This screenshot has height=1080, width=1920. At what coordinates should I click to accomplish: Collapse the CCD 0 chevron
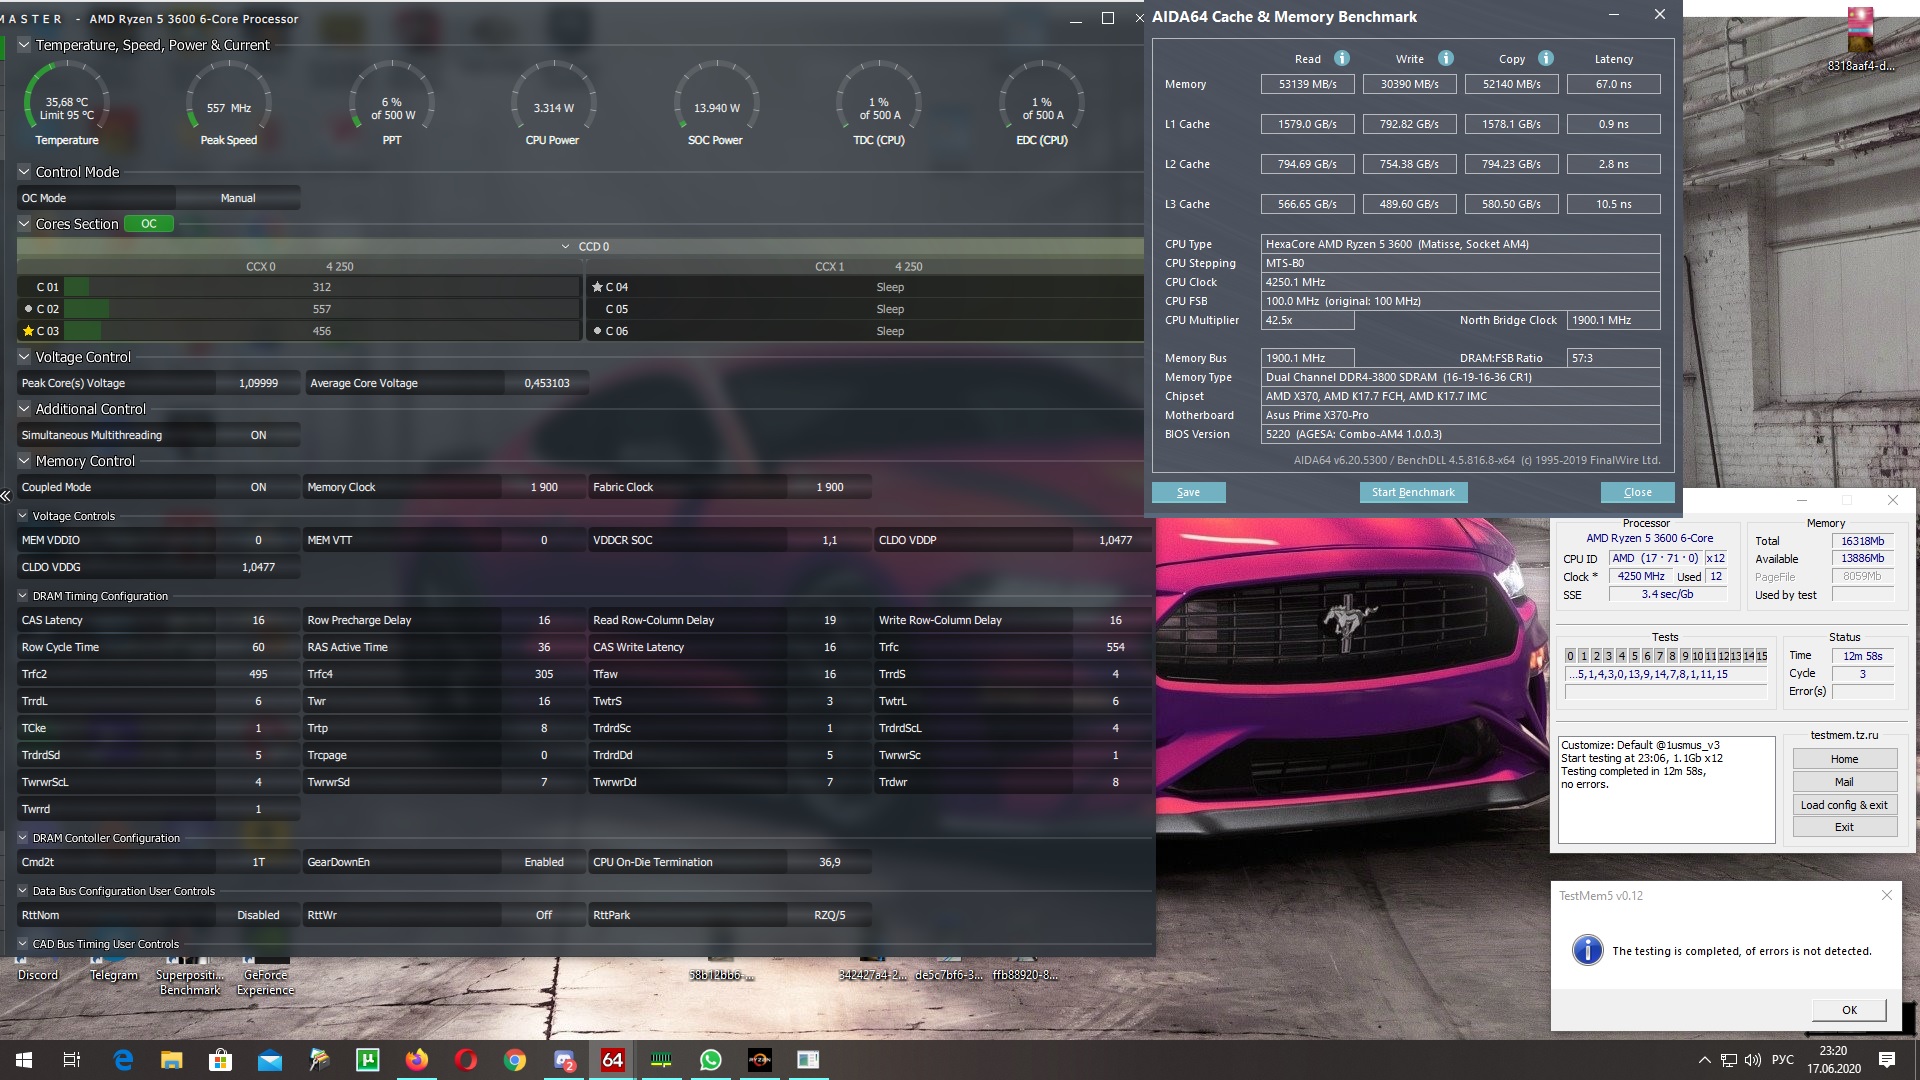pos(565,246)
